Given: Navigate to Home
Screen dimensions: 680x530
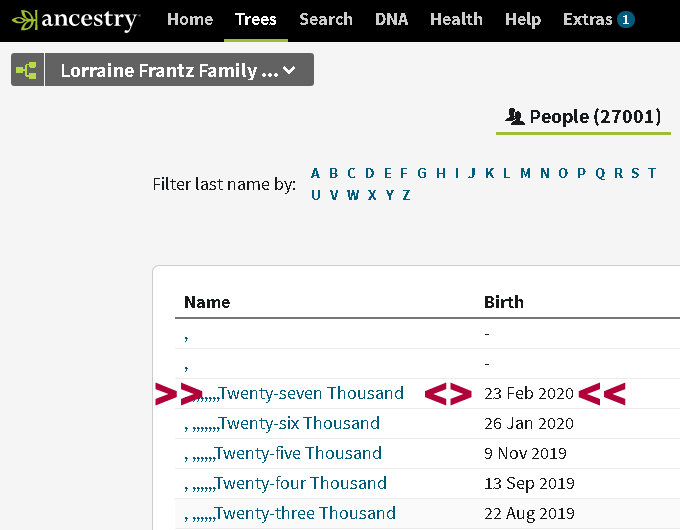Looking at the screenshot, I should click(x=190, y=20).
